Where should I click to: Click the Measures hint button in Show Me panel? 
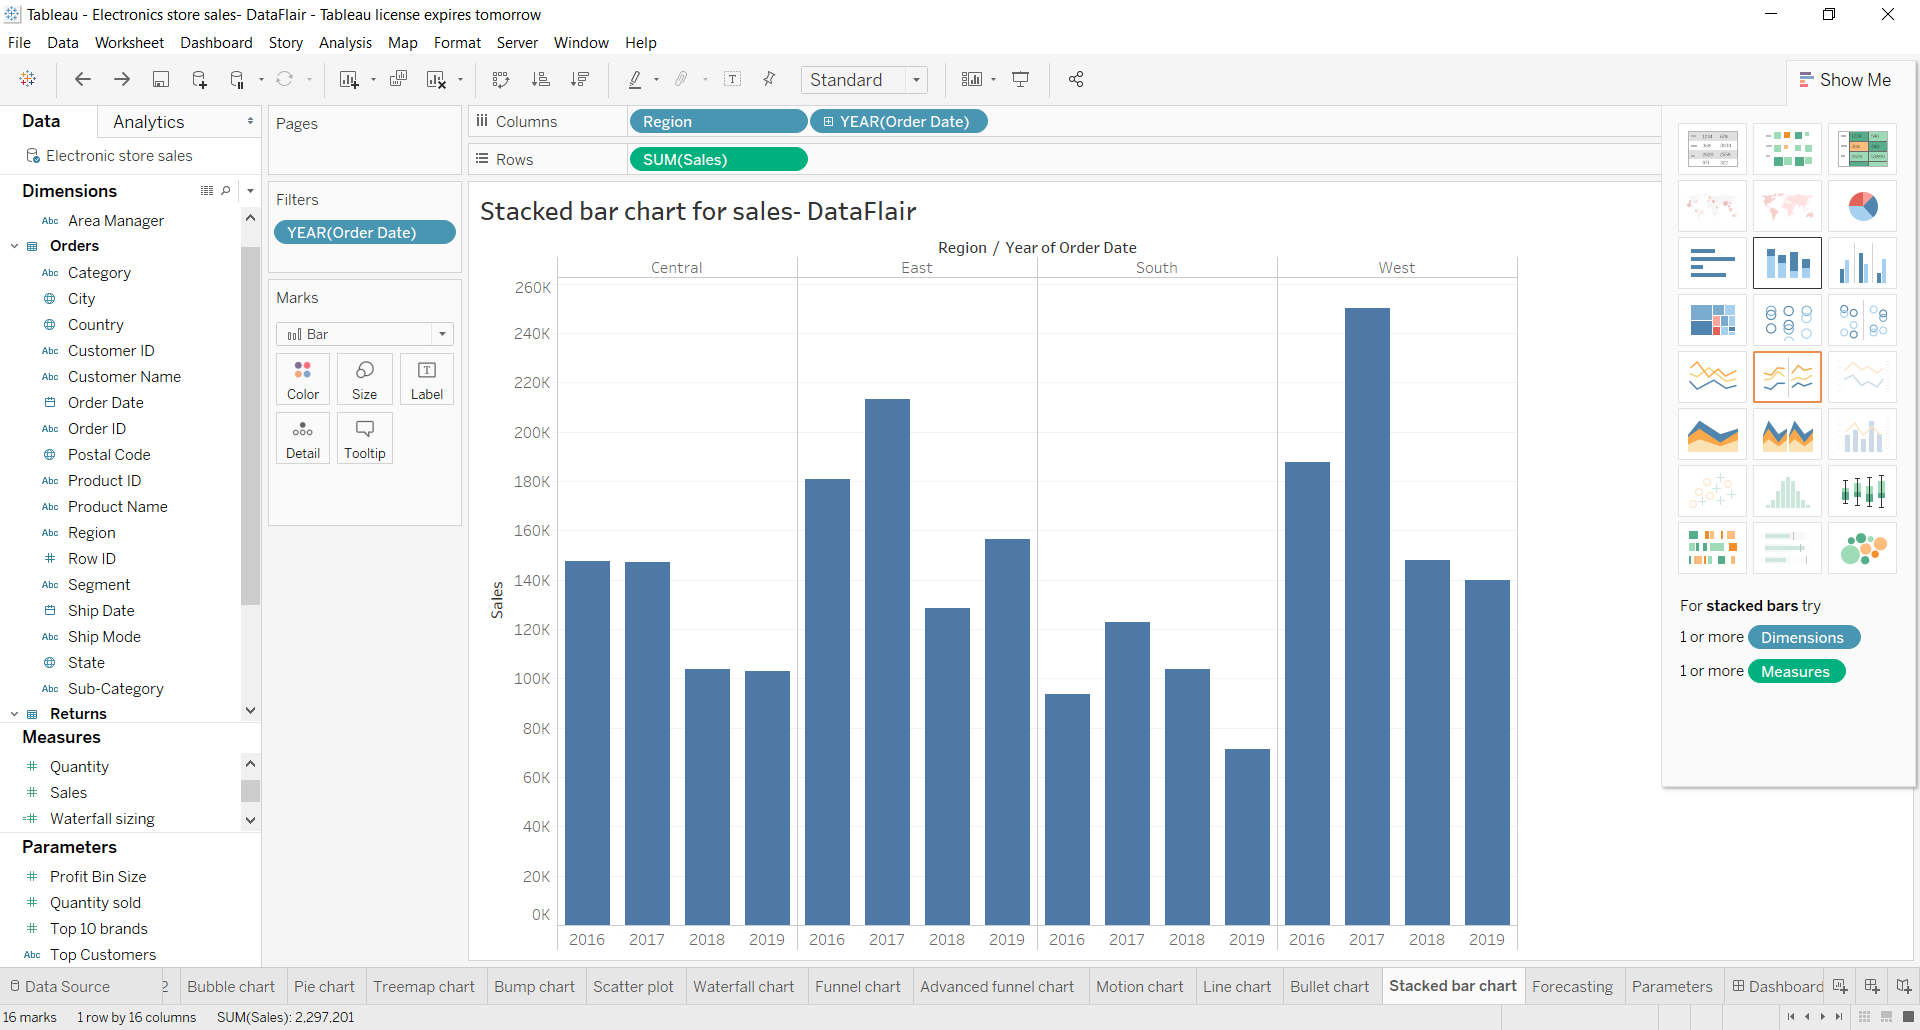[x=1796, y=671]
